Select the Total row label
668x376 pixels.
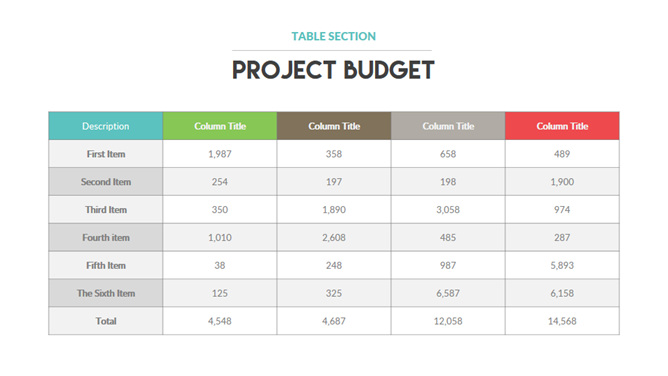[106, 321]
